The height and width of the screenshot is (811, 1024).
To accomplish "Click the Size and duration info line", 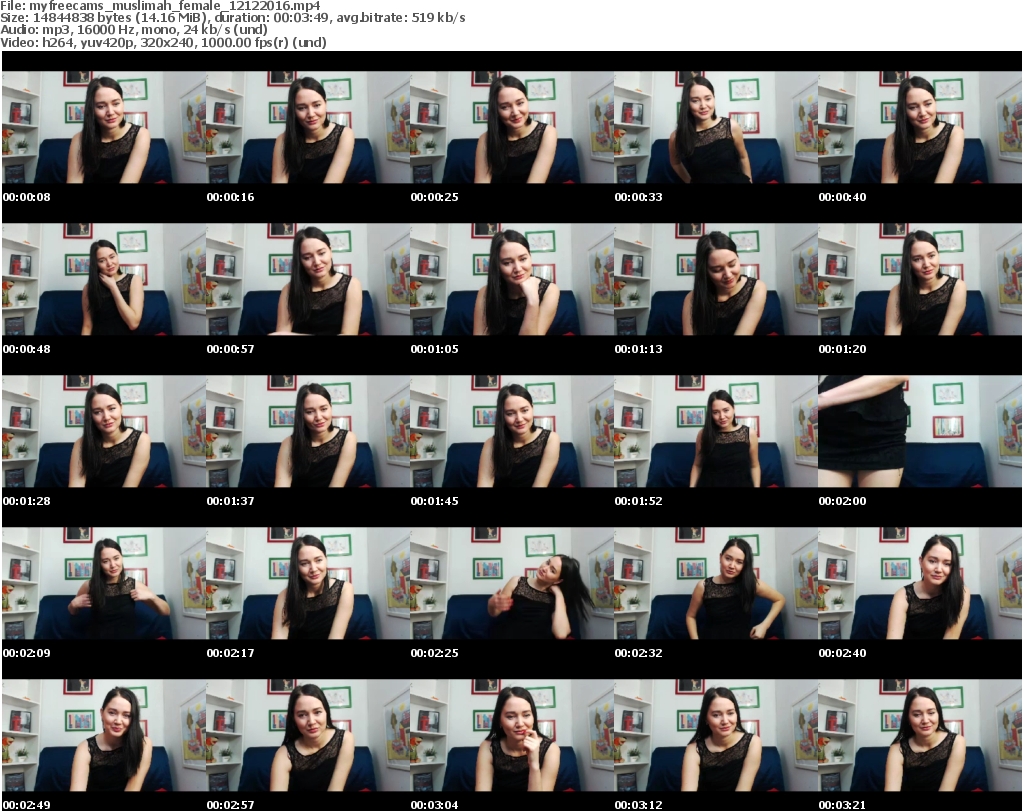I will tap(232, 18).
